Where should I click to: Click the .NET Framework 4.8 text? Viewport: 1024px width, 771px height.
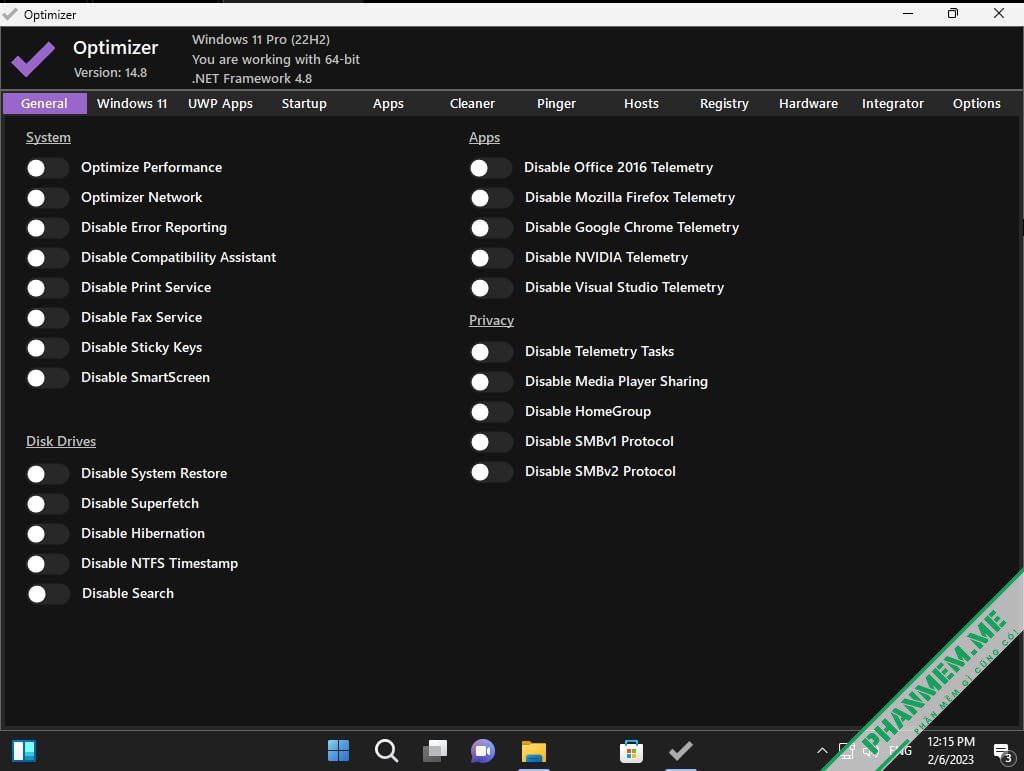(252, 78)
